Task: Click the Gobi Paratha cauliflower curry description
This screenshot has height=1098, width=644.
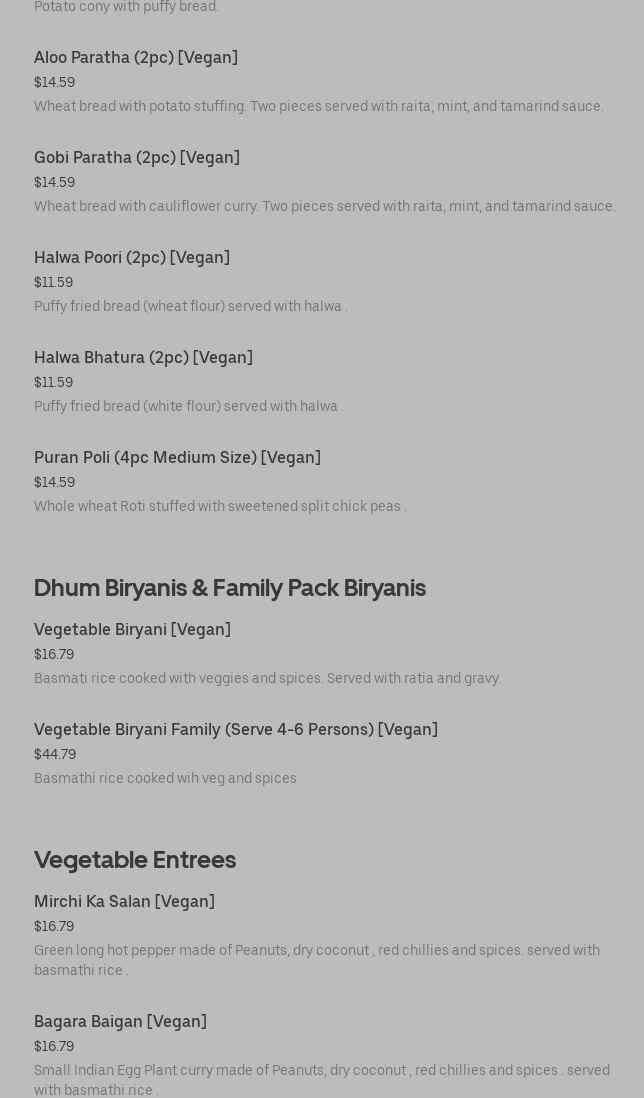Action: [x=325, y=207]
